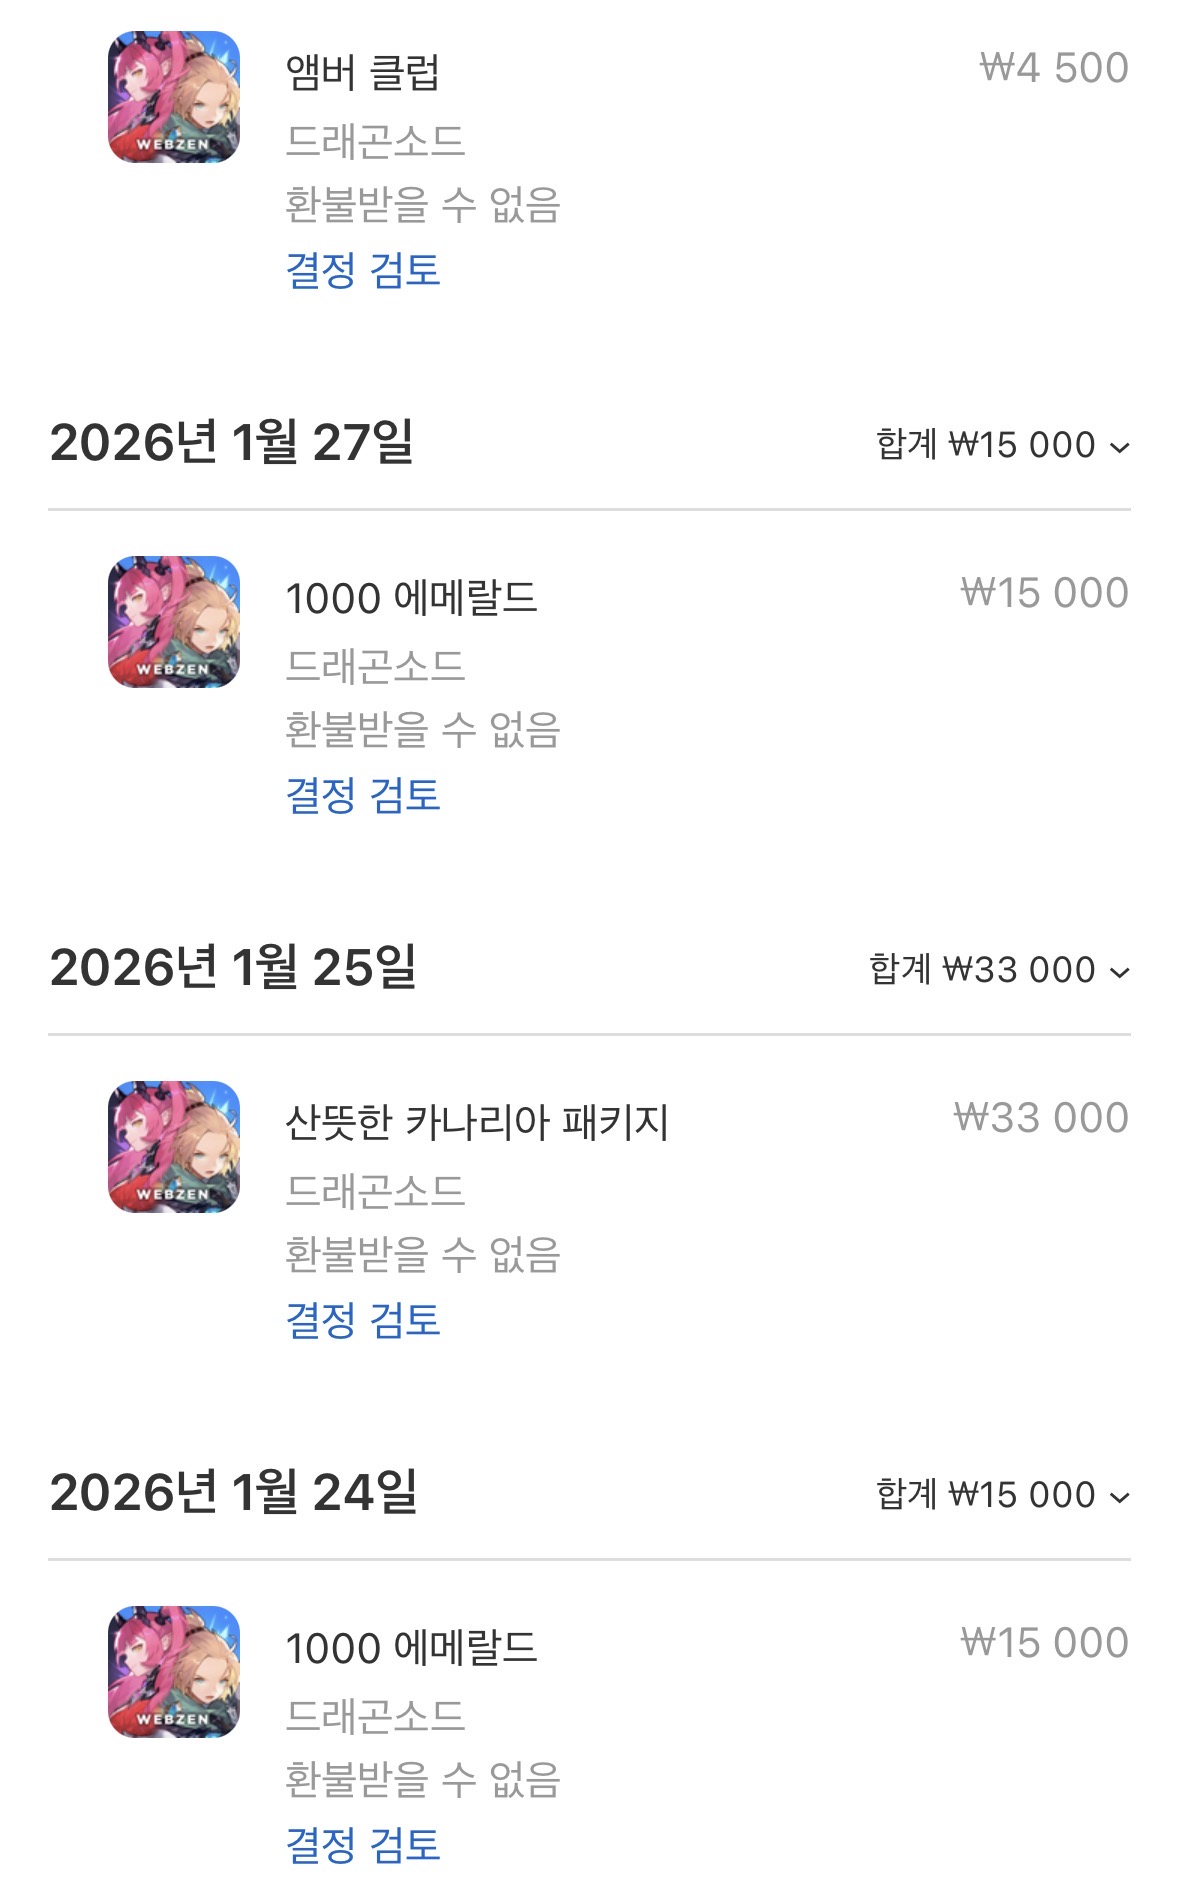Screen dimensions: 1179x1902
Task: Tap the 산뜻한 카나리아 패키지 app icon
Action: [174, 1147]
